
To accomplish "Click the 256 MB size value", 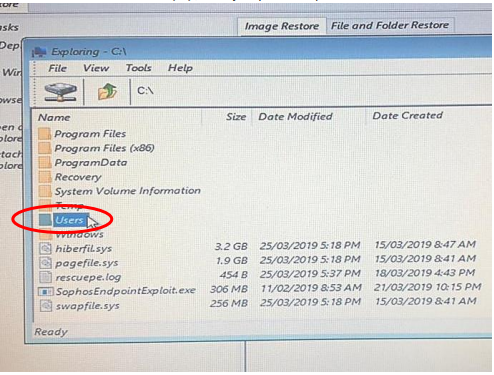I will [x=229, y=303].
